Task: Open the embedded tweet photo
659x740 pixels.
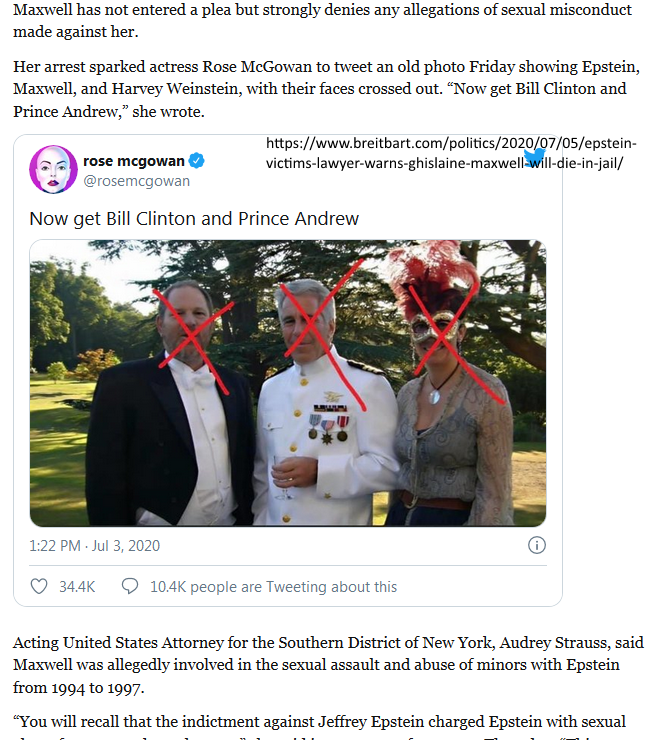Action: pyautogui.click(x=288, y=383)
